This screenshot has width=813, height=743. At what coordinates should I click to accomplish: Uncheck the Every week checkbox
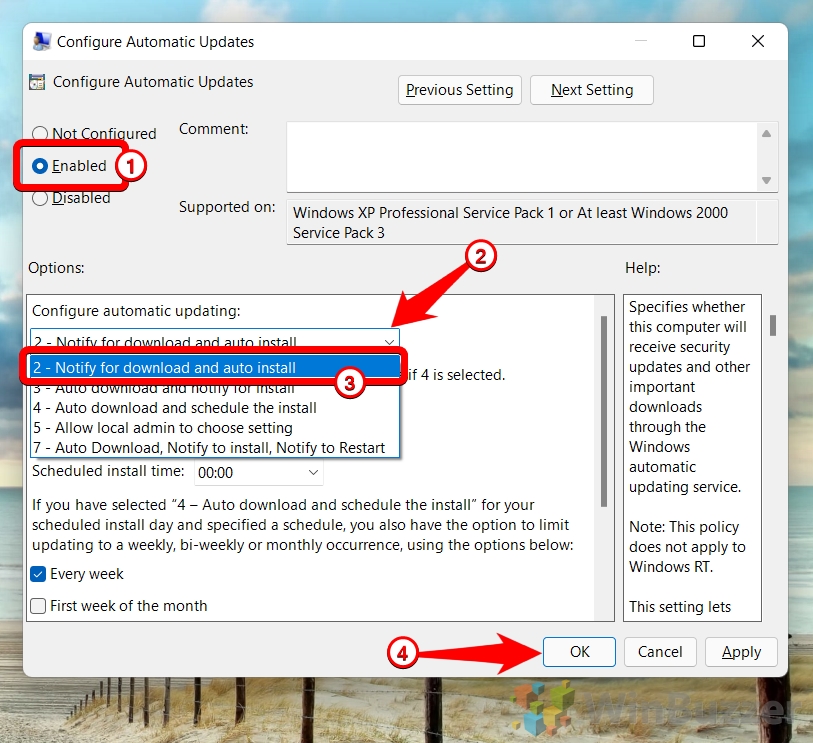coord(38,574)
